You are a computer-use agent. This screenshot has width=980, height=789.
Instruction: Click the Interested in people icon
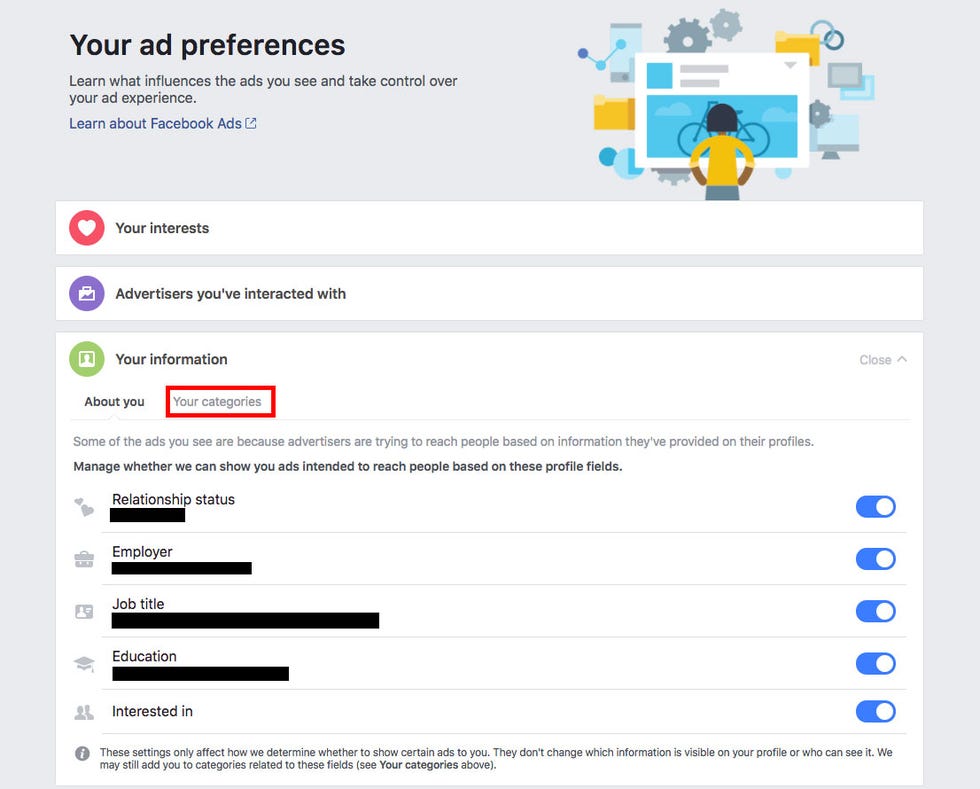point(84,711)
